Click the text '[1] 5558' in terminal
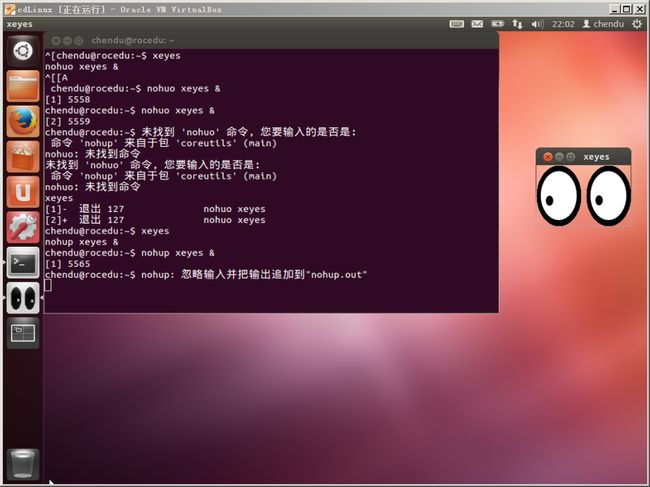 coord(68,99)
